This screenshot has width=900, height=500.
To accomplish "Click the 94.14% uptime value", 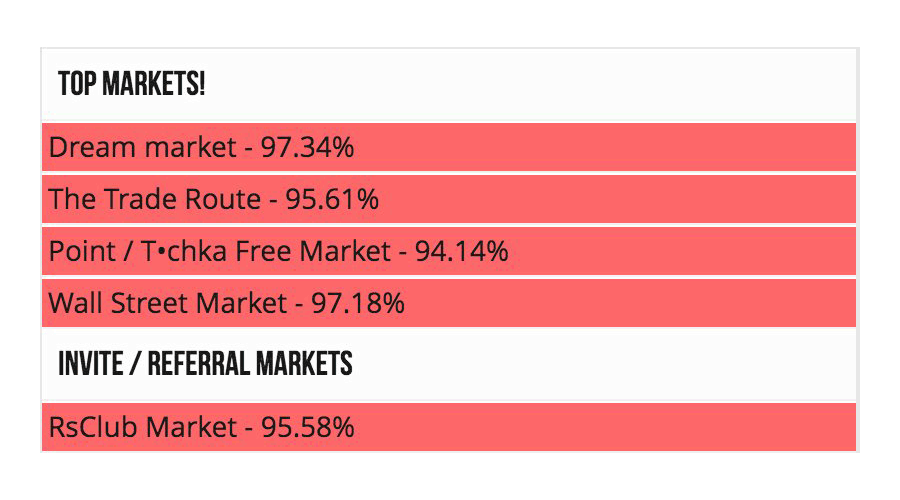I will point(461,251).
